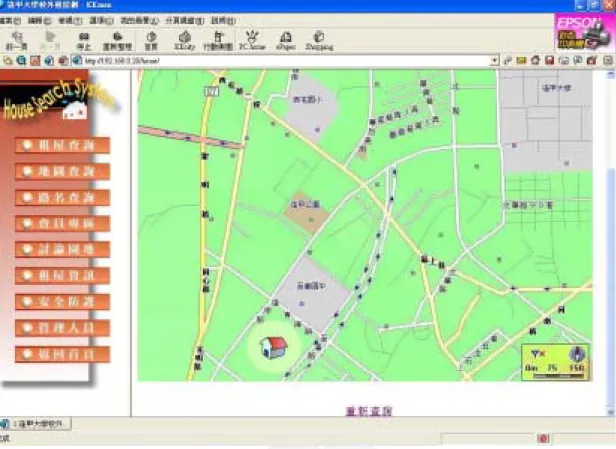Click the 地圖查詢 sidebar button
Image resolution: width=616 pixels, height=449 pixels.
[62, 171]
